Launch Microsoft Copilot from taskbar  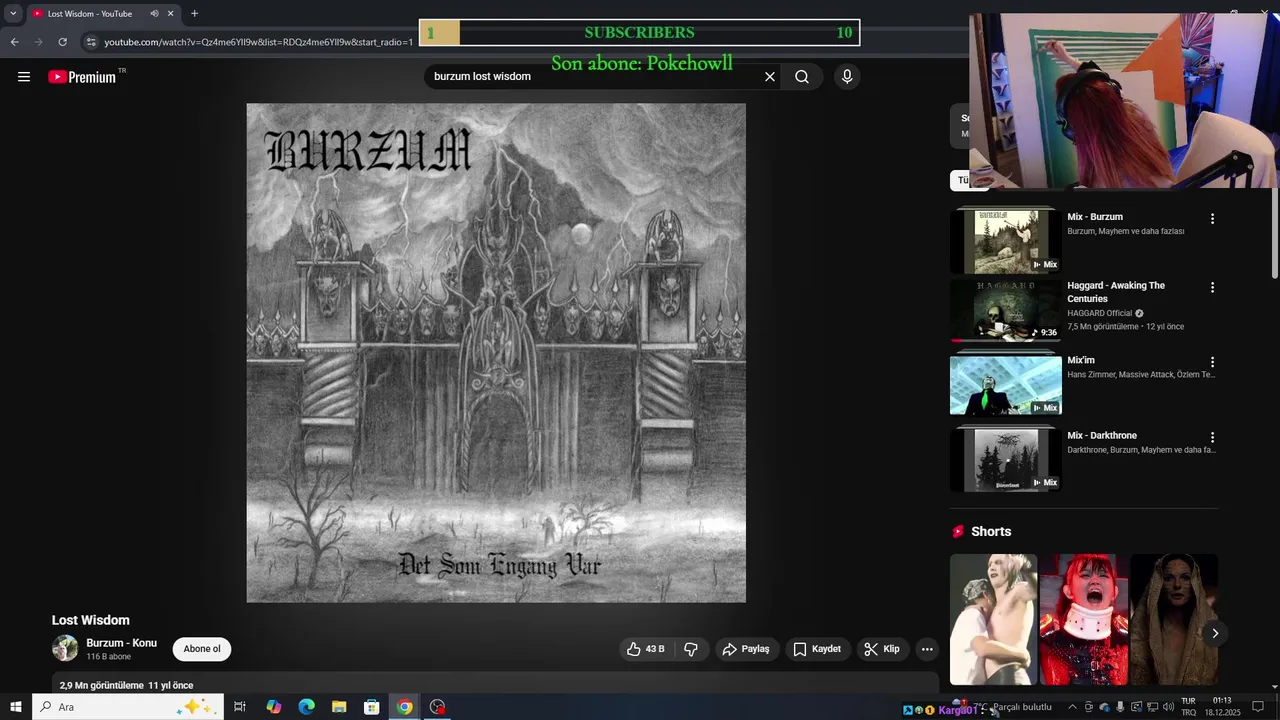pyautogui.click(x=274, y=707)
